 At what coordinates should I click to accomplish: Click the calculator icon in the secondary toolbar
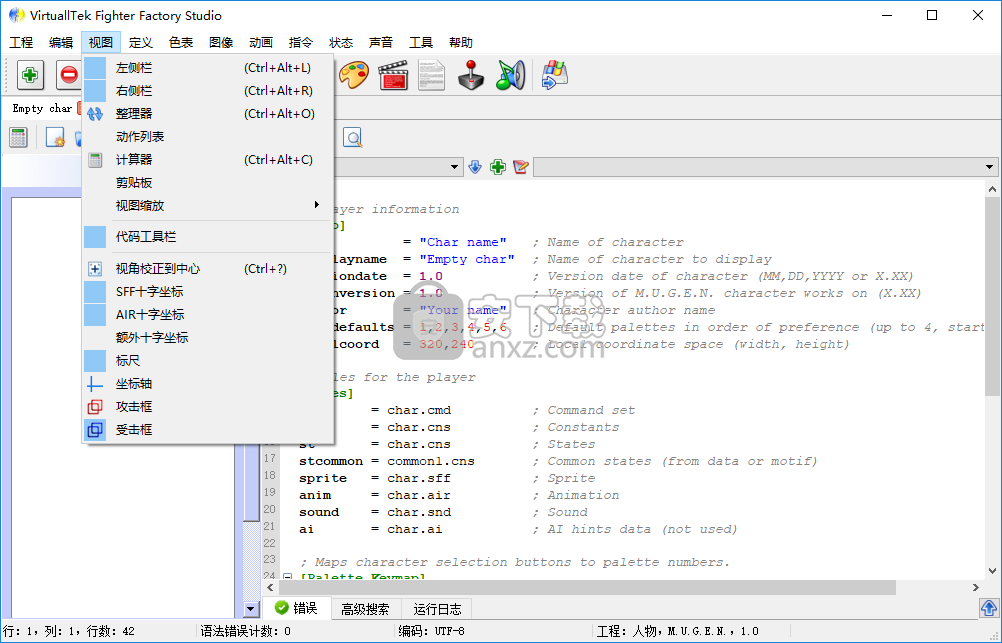tap(18, 137)
